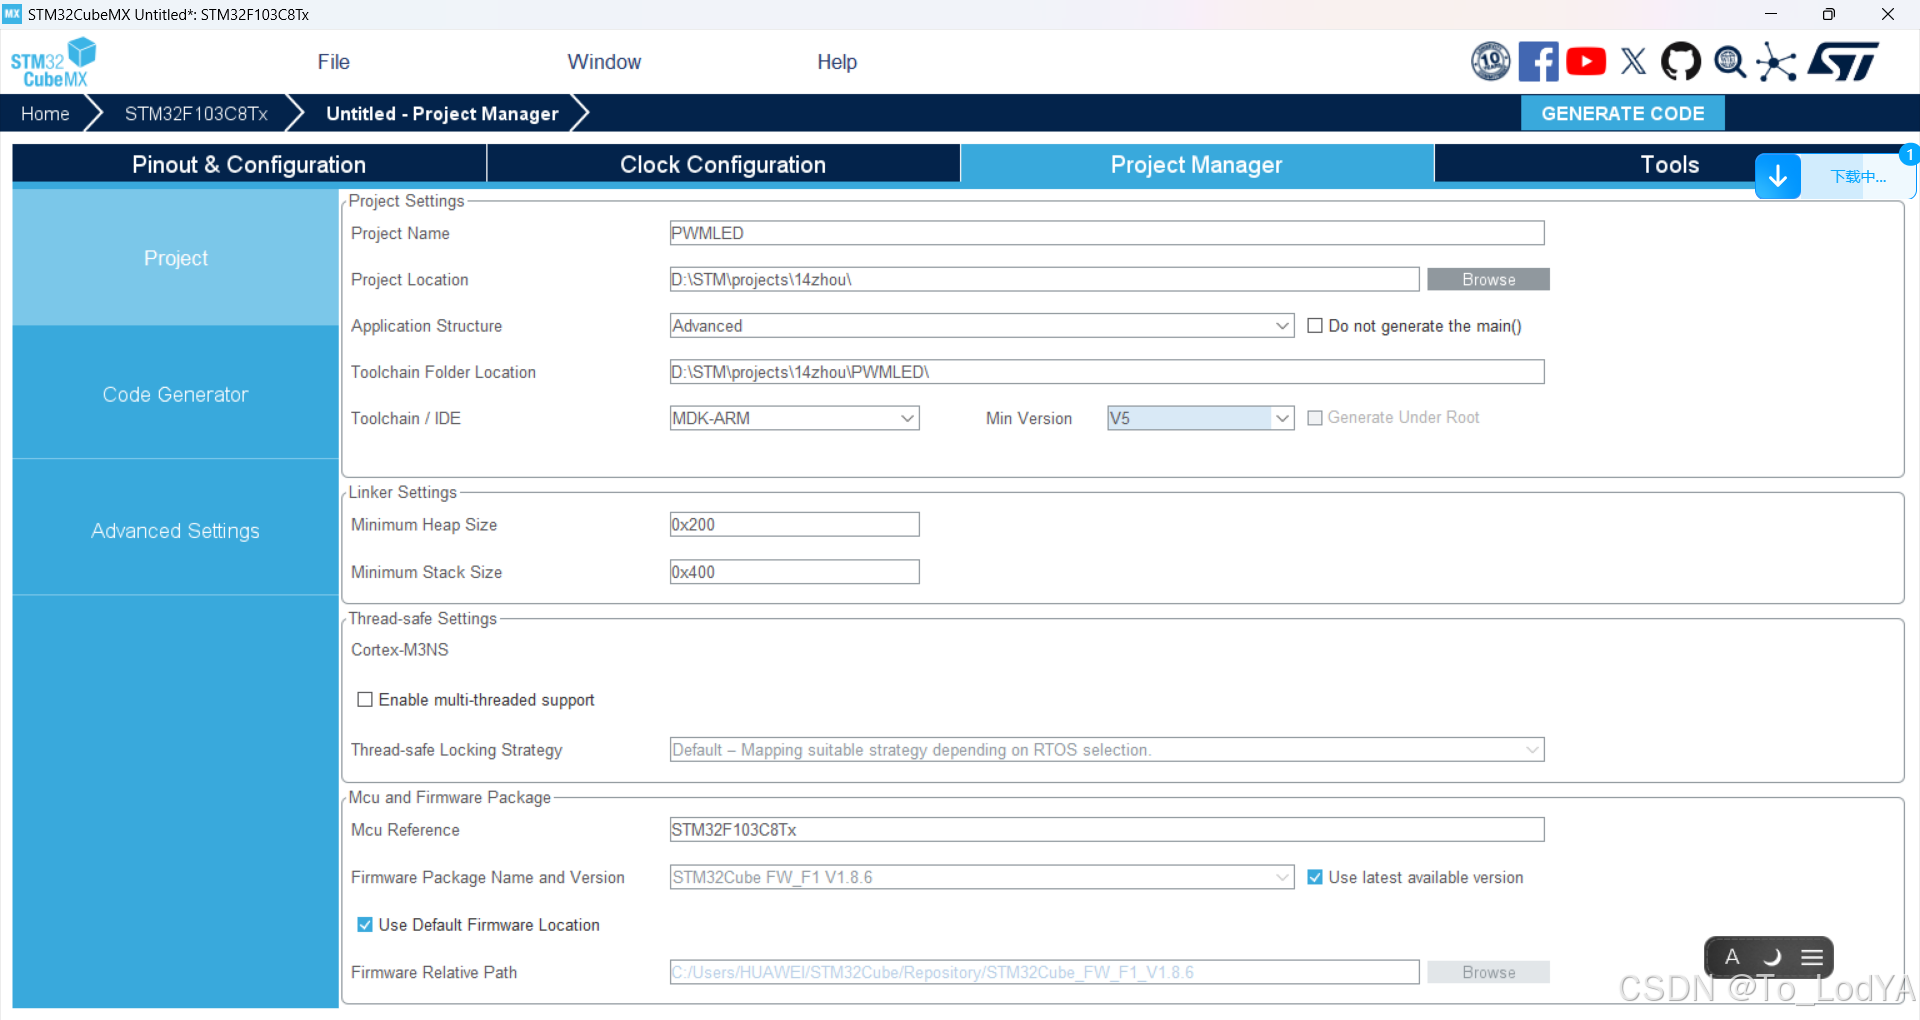Switch to Clock Configuration tab
Viewport: 1920px width, 1020px height.
click(723, 165)
